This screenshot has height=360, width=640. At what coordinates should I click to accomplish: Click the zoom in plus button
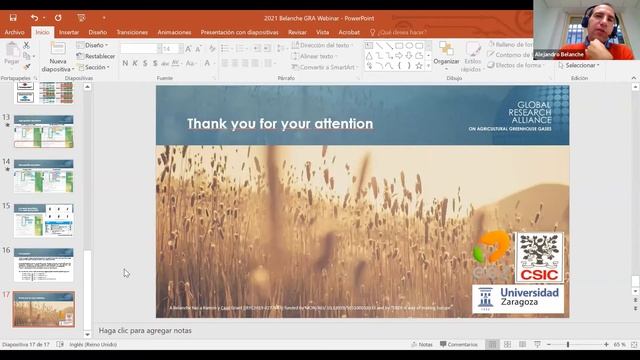[607, 344]
